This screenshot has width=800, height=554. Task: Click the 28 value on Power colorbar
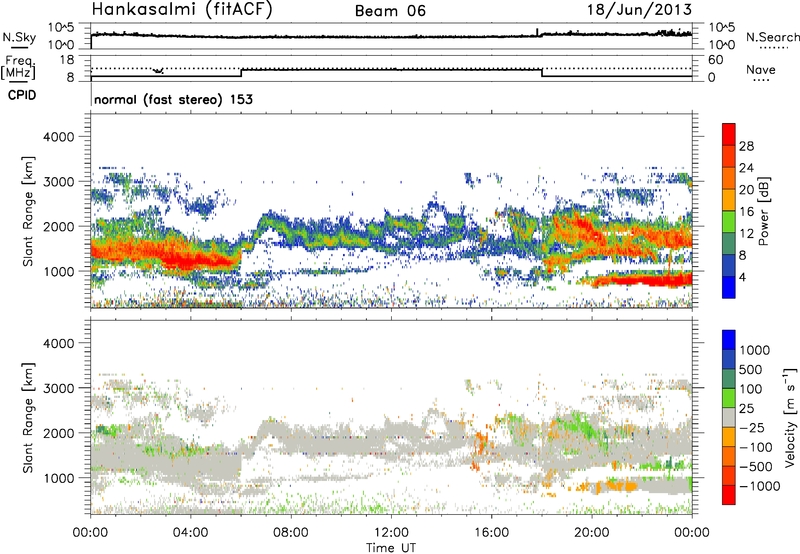[746, 146]
